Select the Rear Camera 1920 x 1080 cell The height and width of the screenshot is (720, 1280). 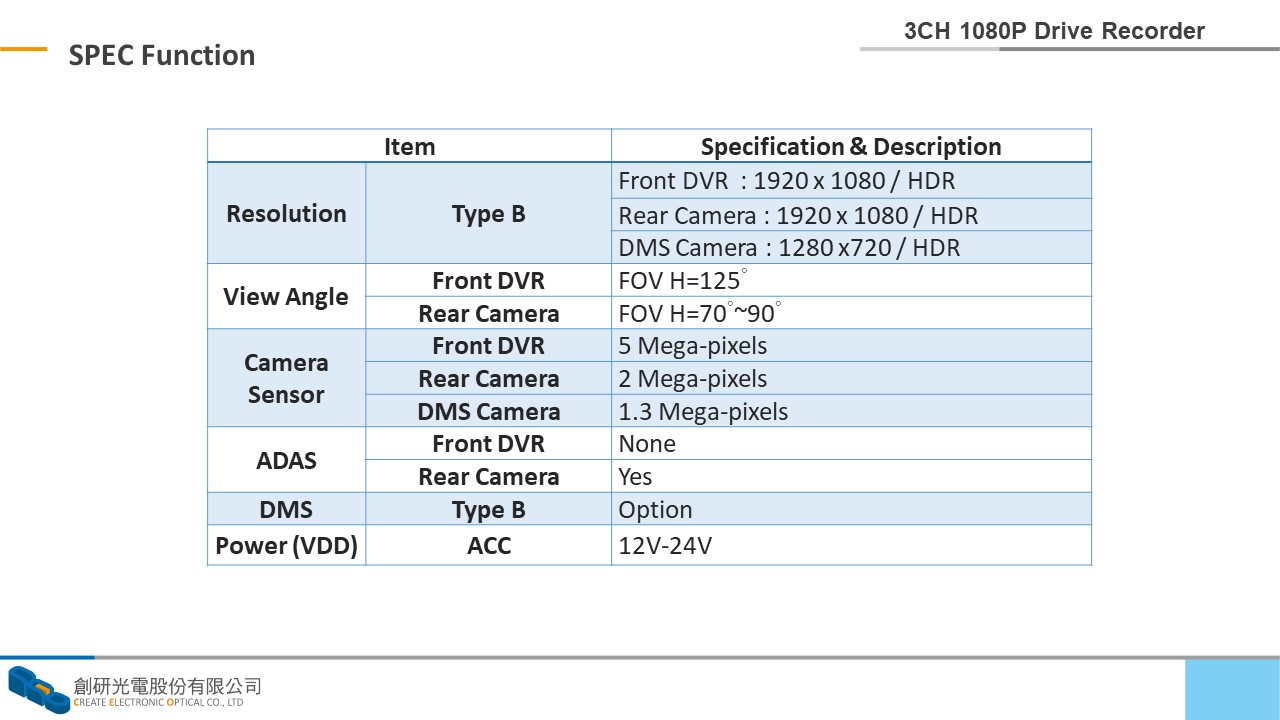(x=851, y=215)
